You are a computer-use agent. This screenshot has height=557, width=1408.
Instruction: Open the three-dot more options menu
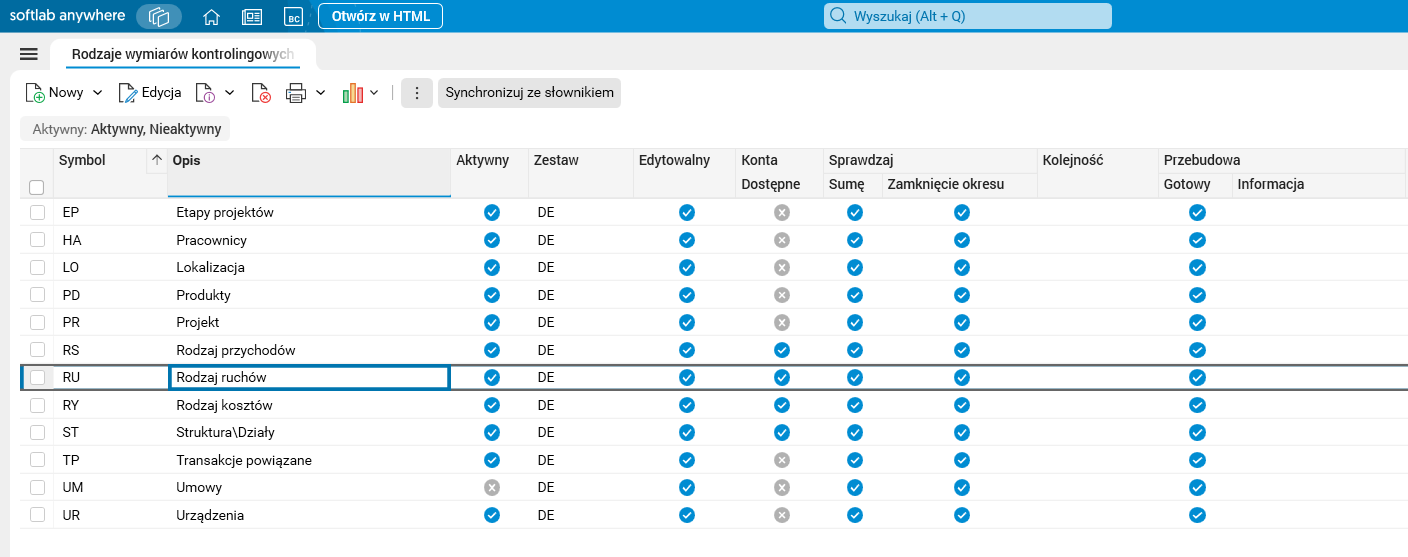point(417,93)
